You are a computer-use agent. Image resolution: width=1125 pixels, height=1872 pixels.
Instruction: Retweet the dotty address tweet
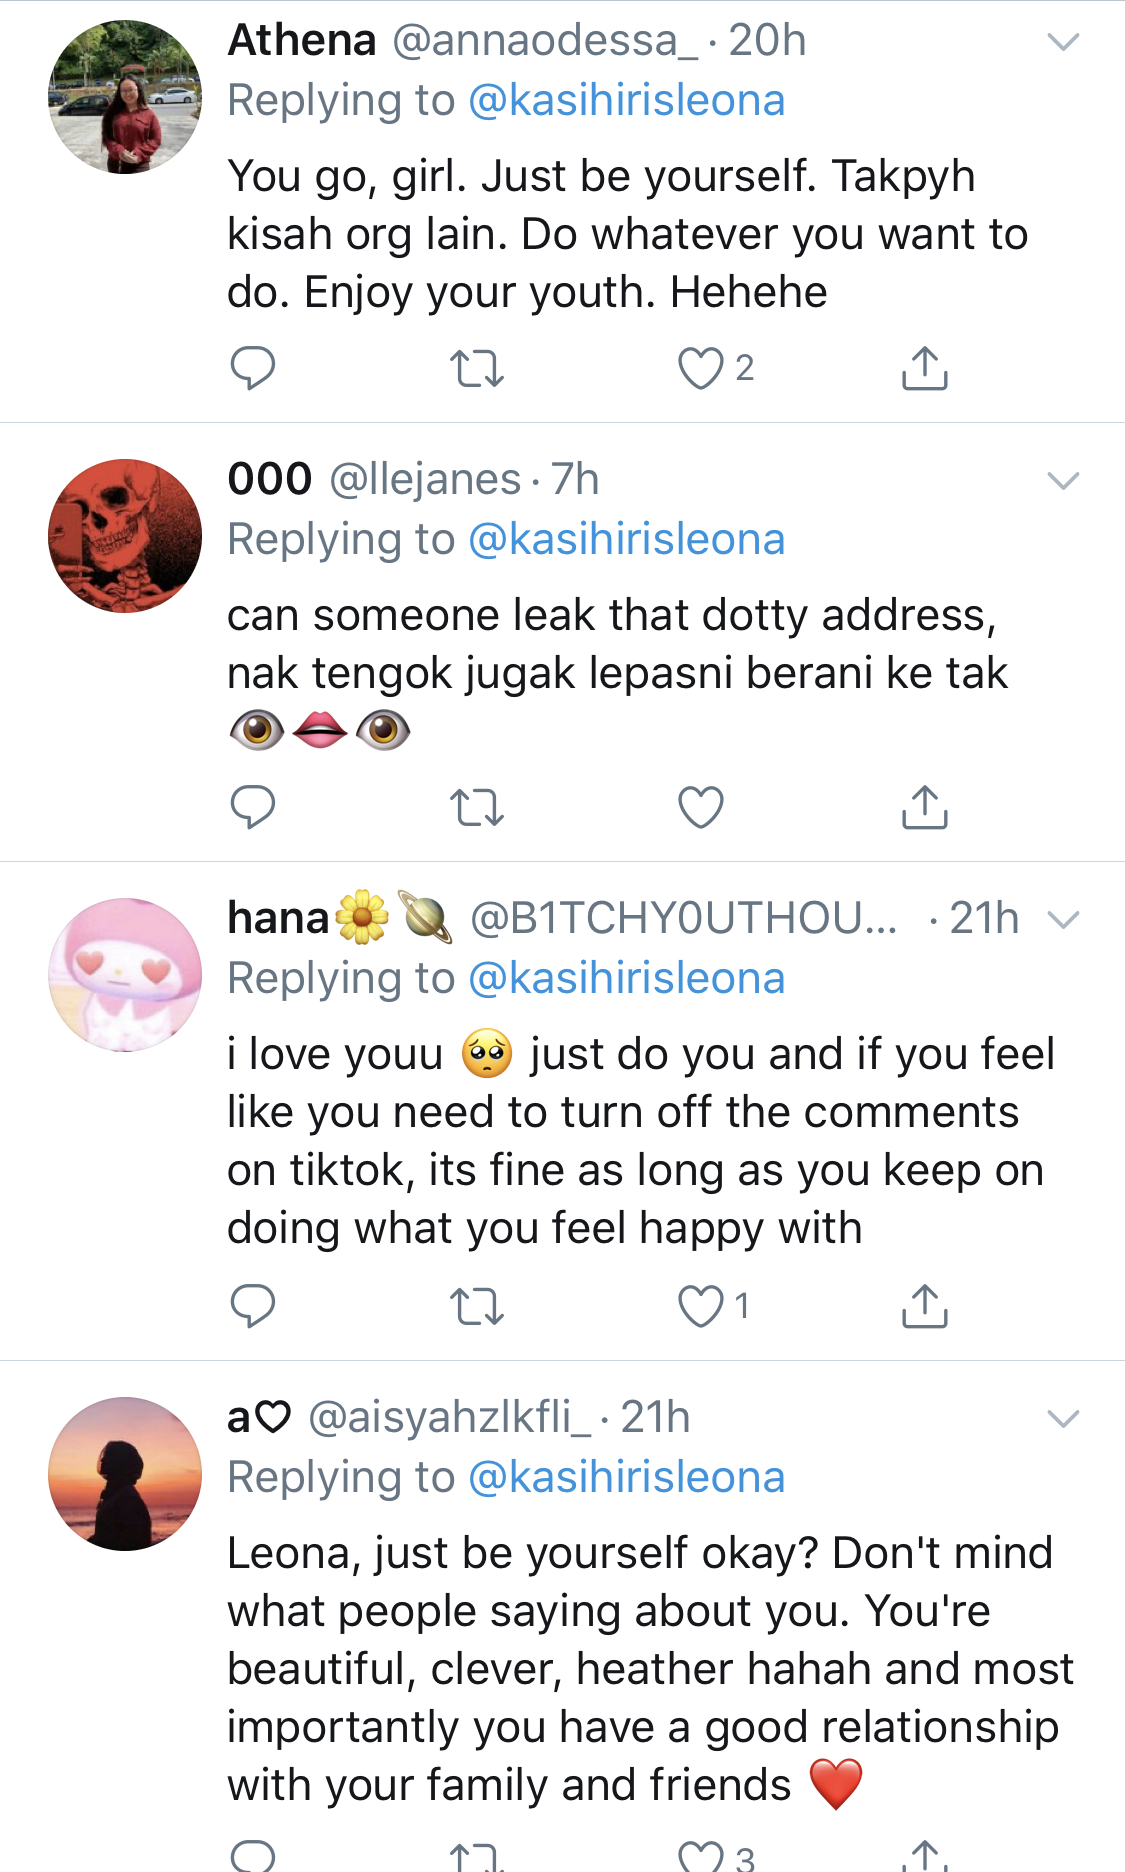476,807
